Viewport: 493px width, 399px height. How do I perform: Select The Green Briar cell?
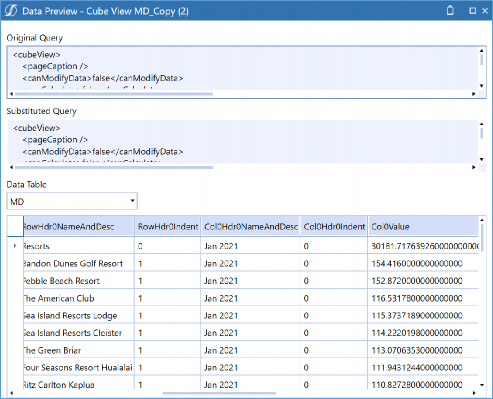[79, 350]
